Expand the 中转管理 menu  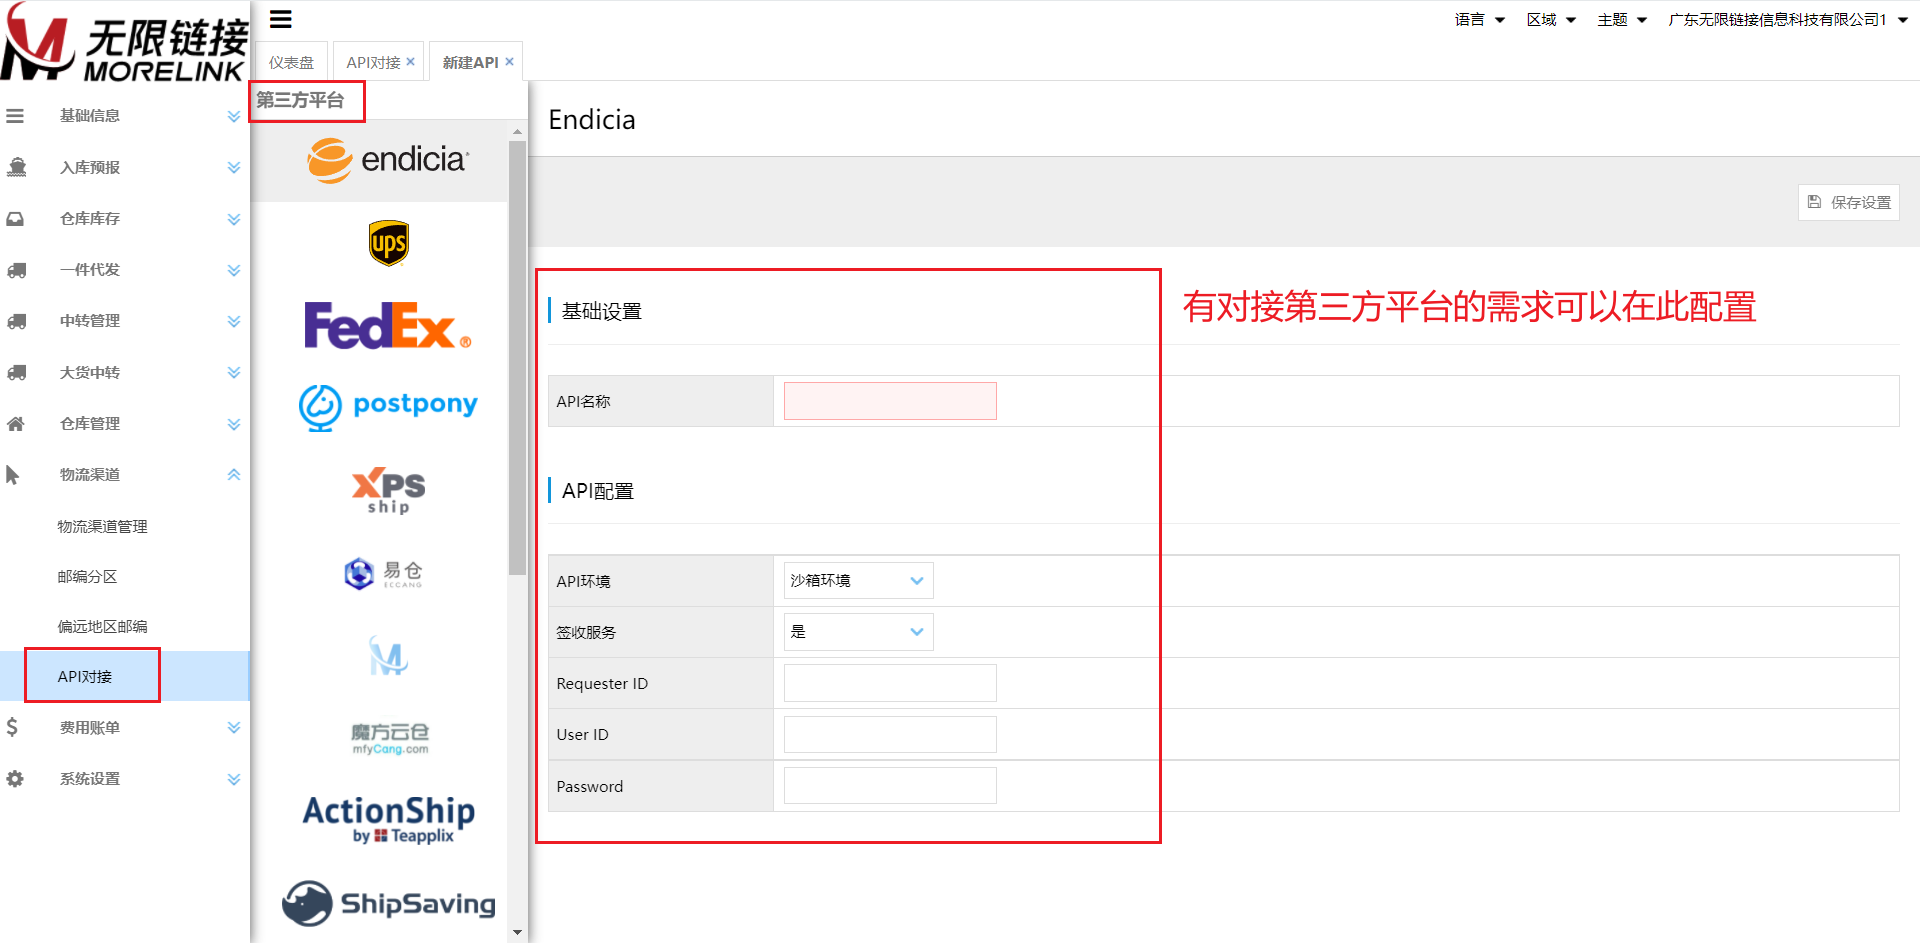click(233, 321)
